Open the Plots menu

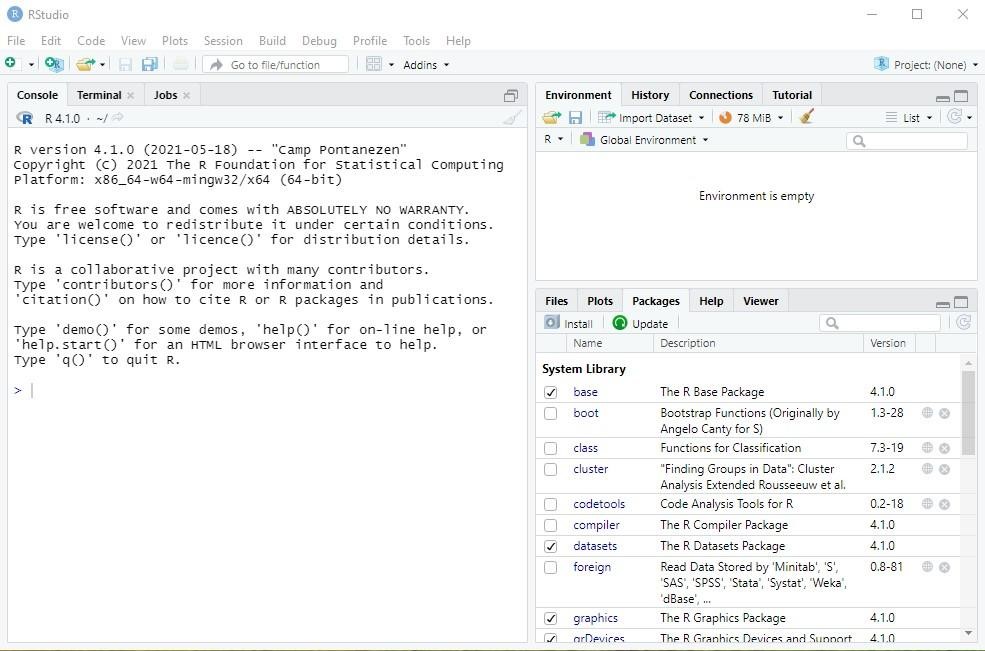[x=175, y=41]
